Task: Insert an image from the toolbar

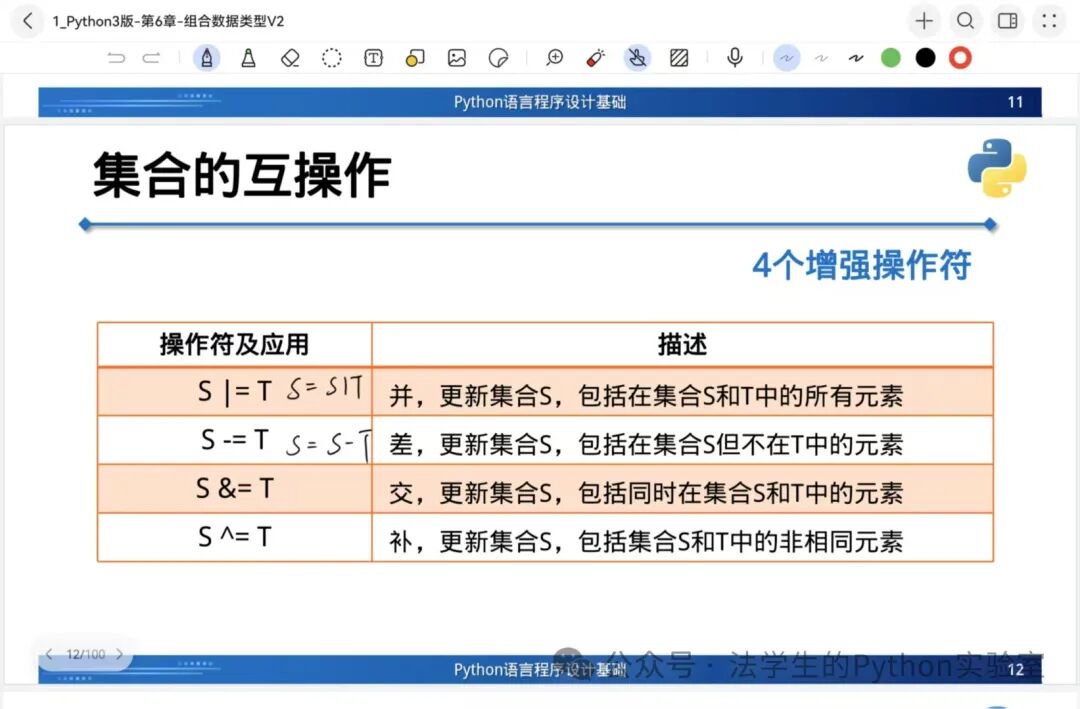Action: tap(457, 58)
